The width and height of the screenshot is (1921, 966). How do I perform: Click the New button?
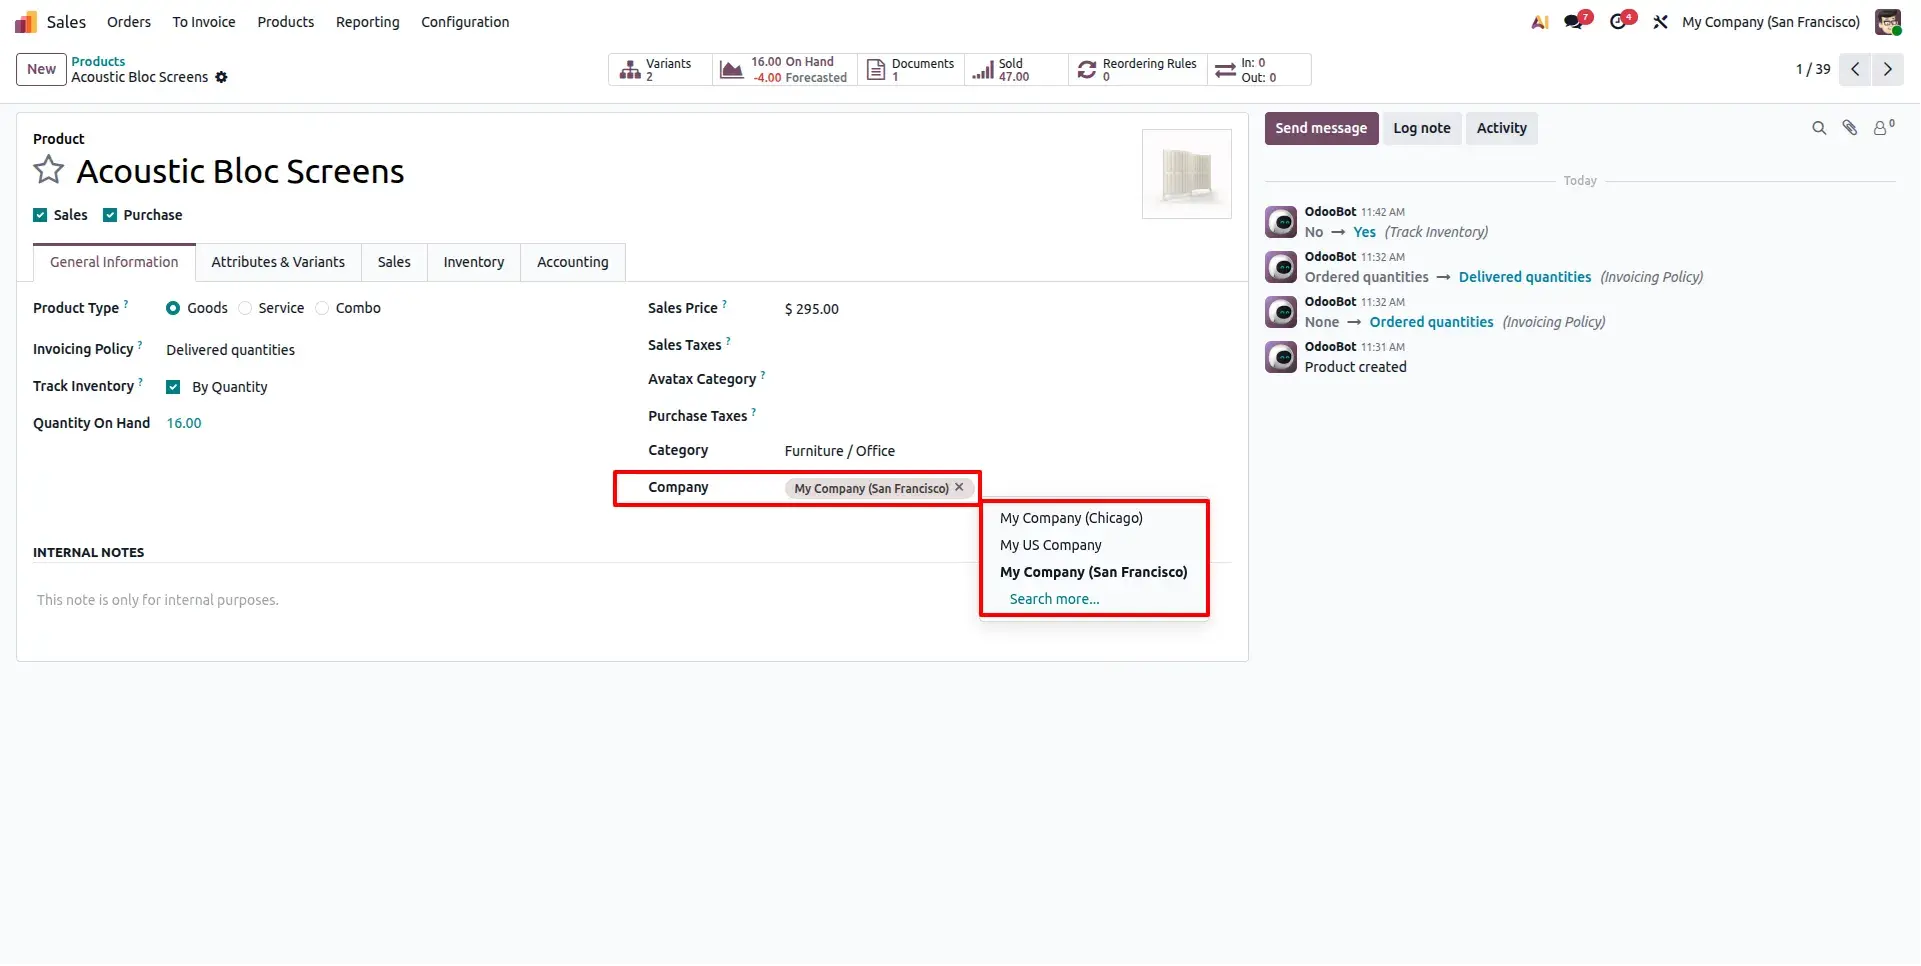pos(41,69)
